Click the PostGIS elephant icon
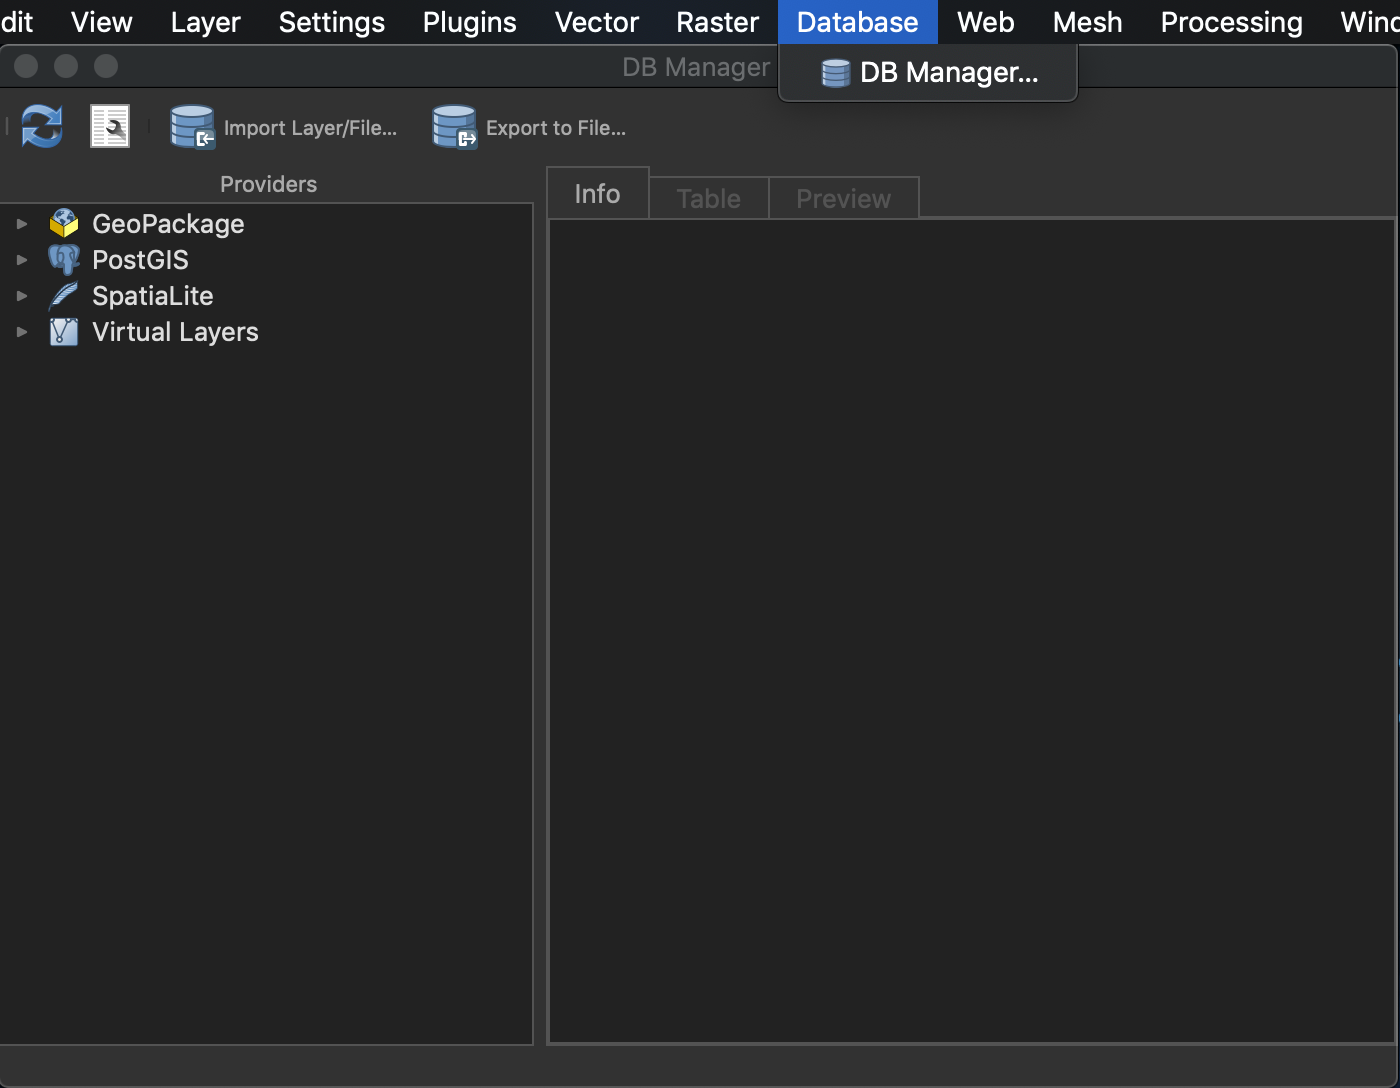1400x1088 pixels. click(x=64, y=259)
